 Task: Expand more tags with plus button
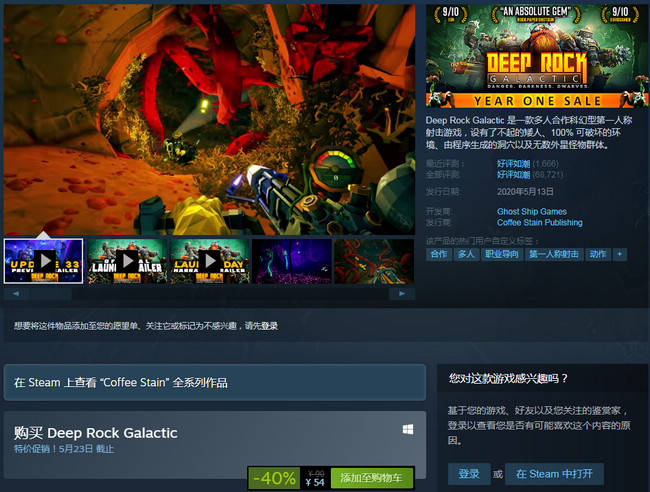620,254
